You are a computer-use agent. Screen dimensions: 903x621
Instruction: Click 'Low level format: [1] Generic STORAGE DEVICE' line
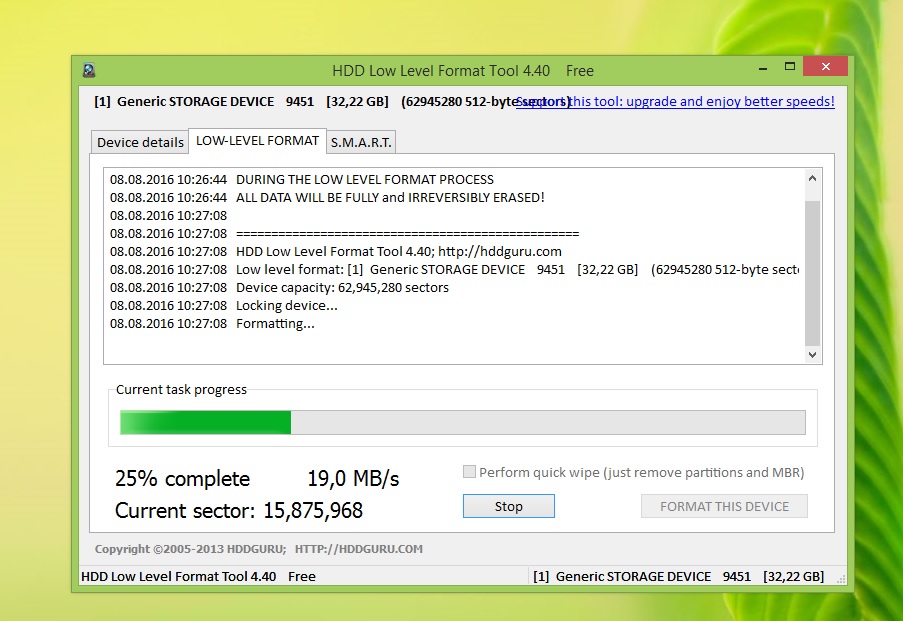[454, 269]
